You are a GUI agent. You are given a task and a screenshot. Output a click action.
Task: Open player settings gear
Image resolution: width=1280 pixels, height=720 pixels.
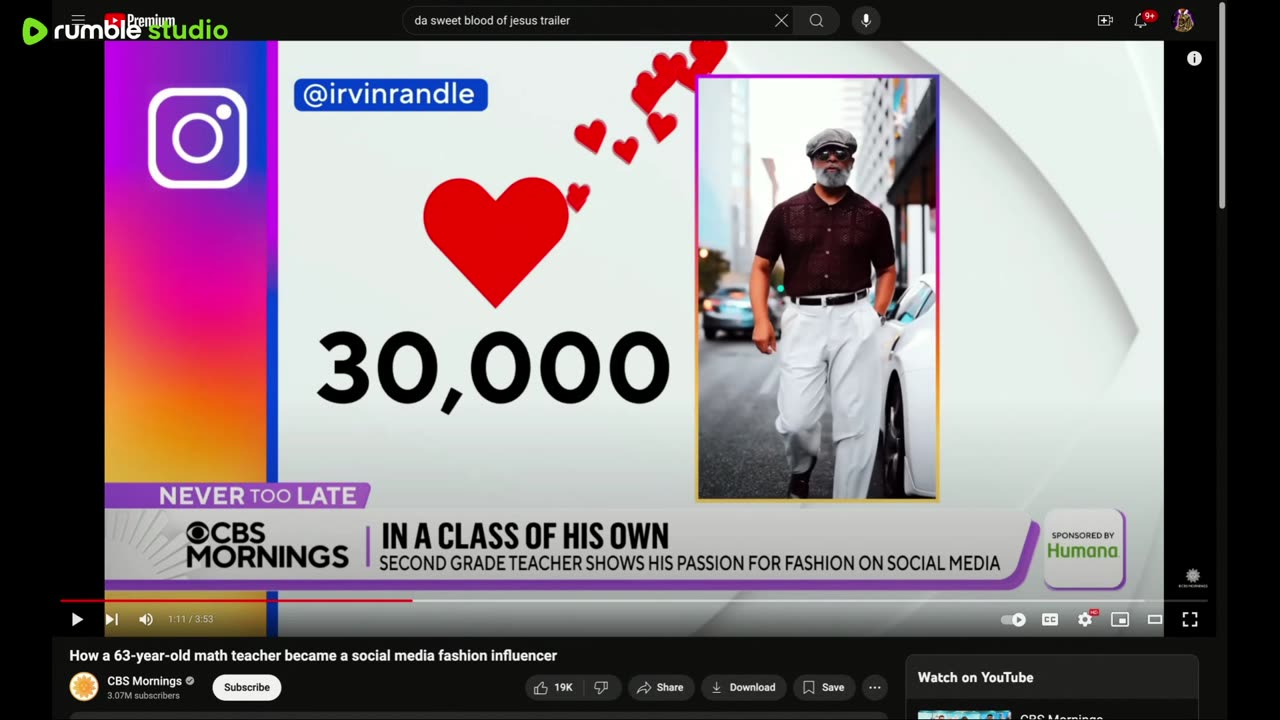1086,619
